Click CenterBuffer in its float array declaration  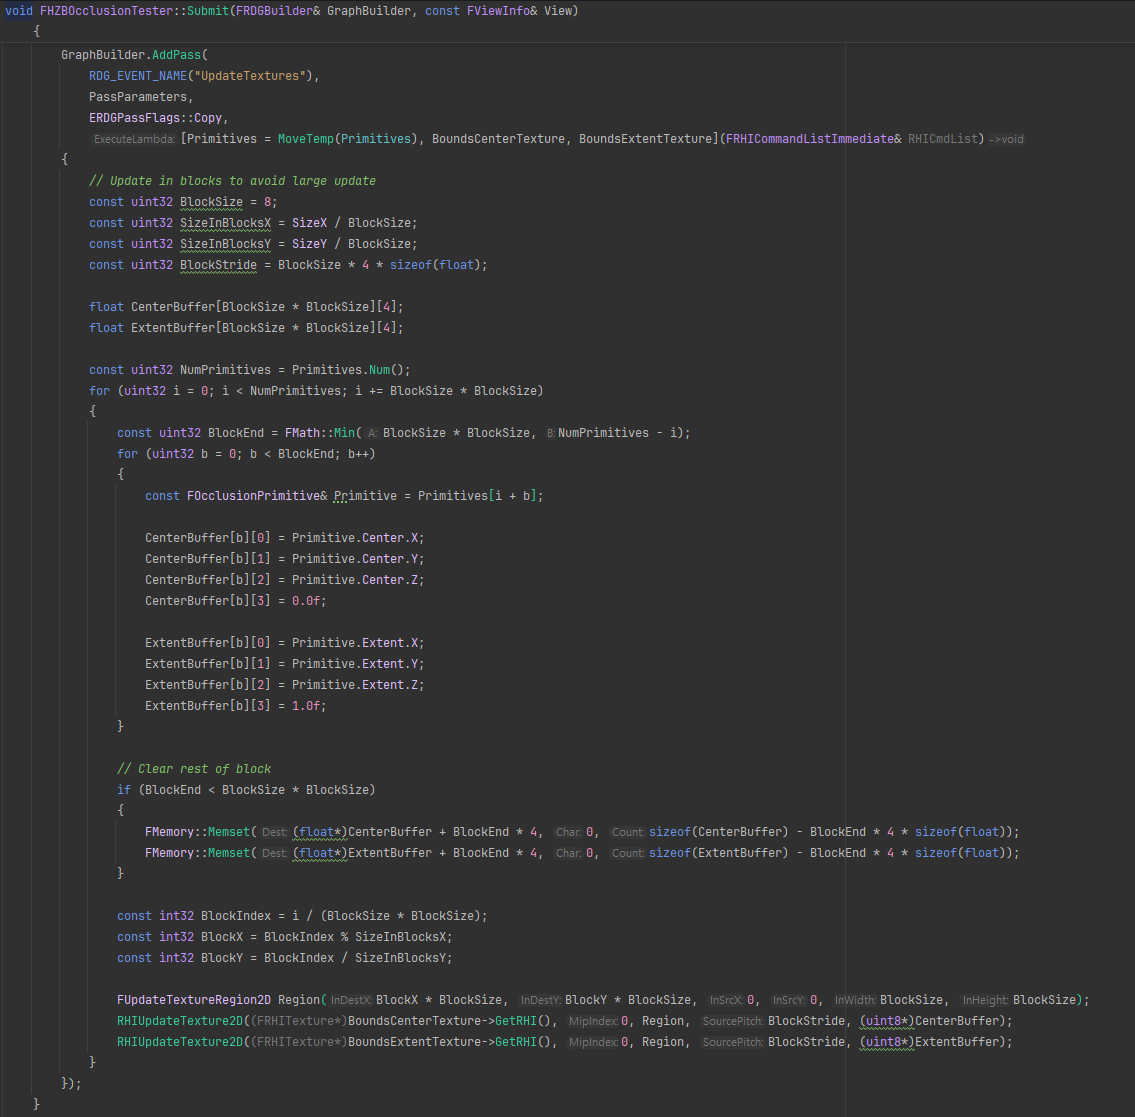tap(173, 307)
